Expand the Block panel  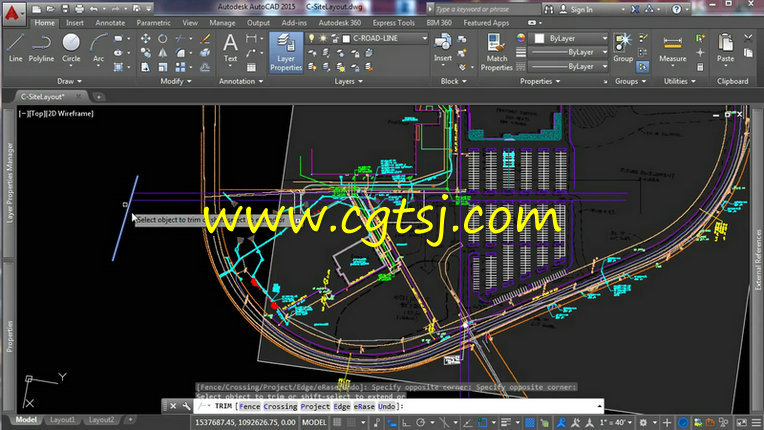pyautogui.click(x=453, y=81)
